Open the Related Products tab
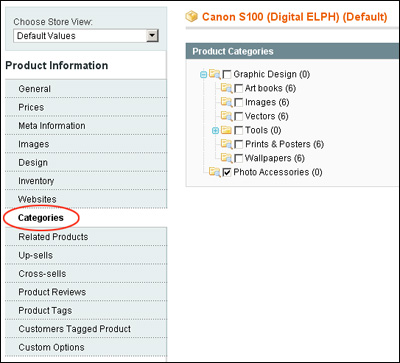The width and height of the screenshot is (400, 363). (86, 237)
